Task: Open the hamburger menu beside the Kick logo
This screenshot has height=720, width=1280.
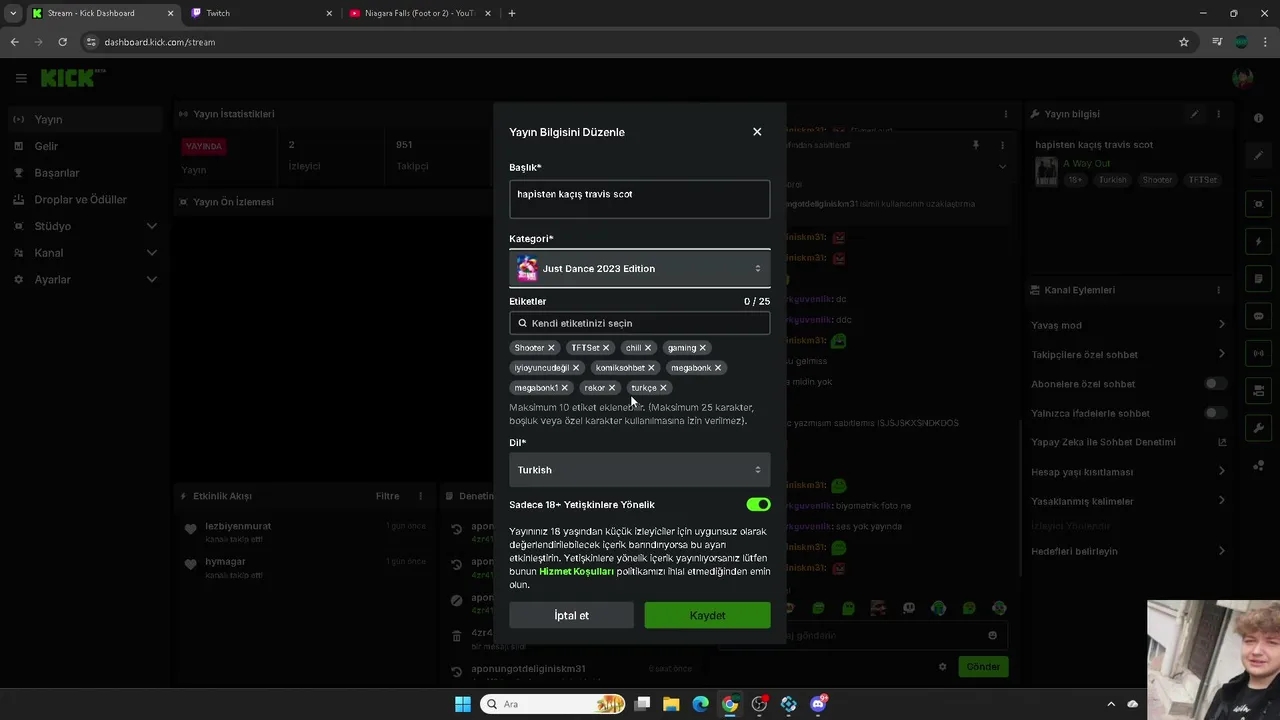Action: click(21, 78)
